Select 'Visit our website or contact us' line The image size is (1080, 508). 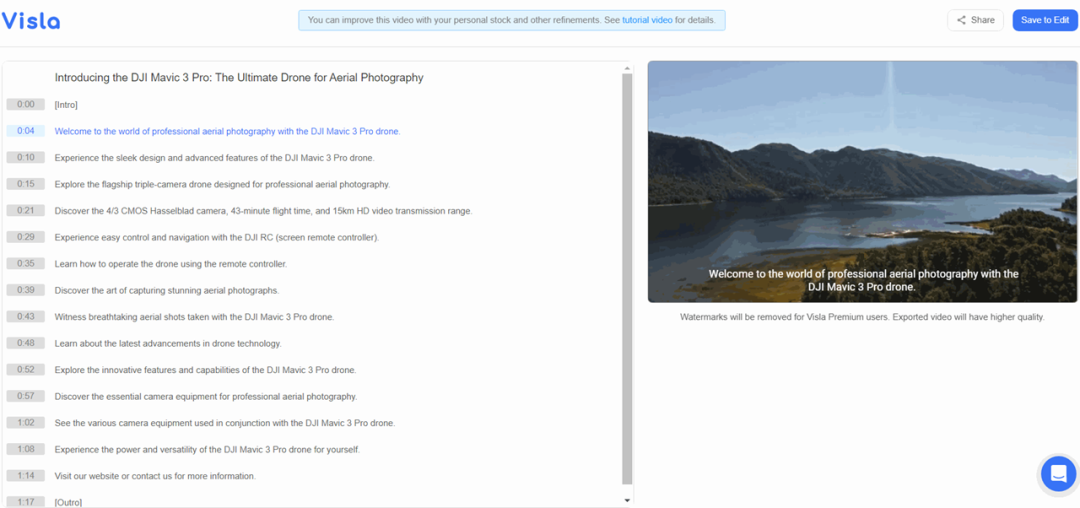(x=155, y=476)
